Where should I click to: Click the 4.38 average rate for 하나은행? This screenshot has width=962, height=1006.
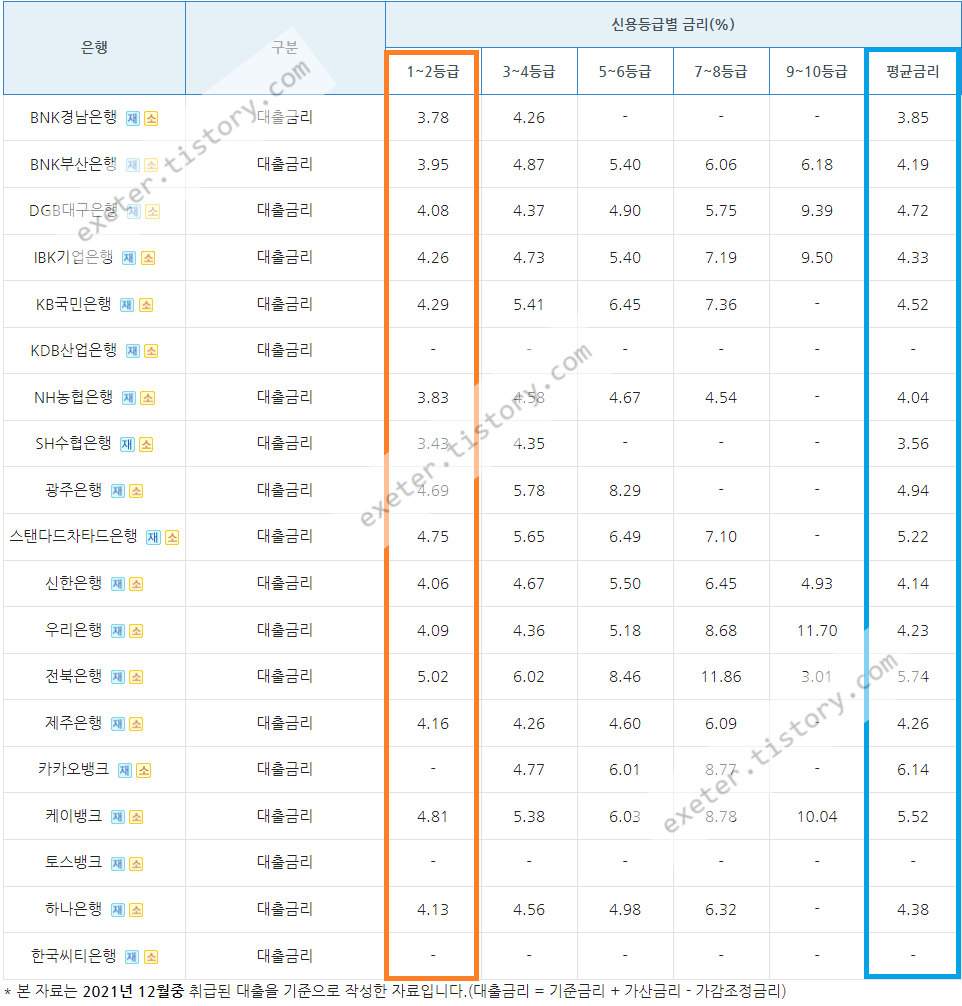point(913,910)
